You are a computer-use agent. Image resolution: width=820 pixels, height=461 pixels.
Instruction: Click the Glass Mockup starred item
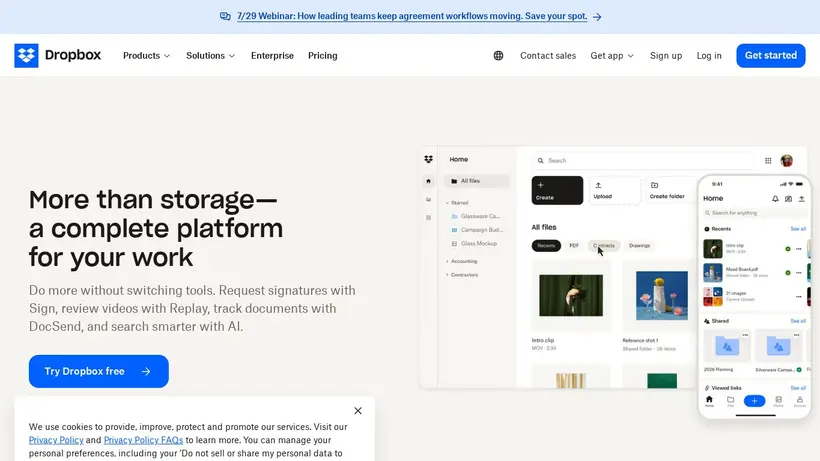point(474,244)
